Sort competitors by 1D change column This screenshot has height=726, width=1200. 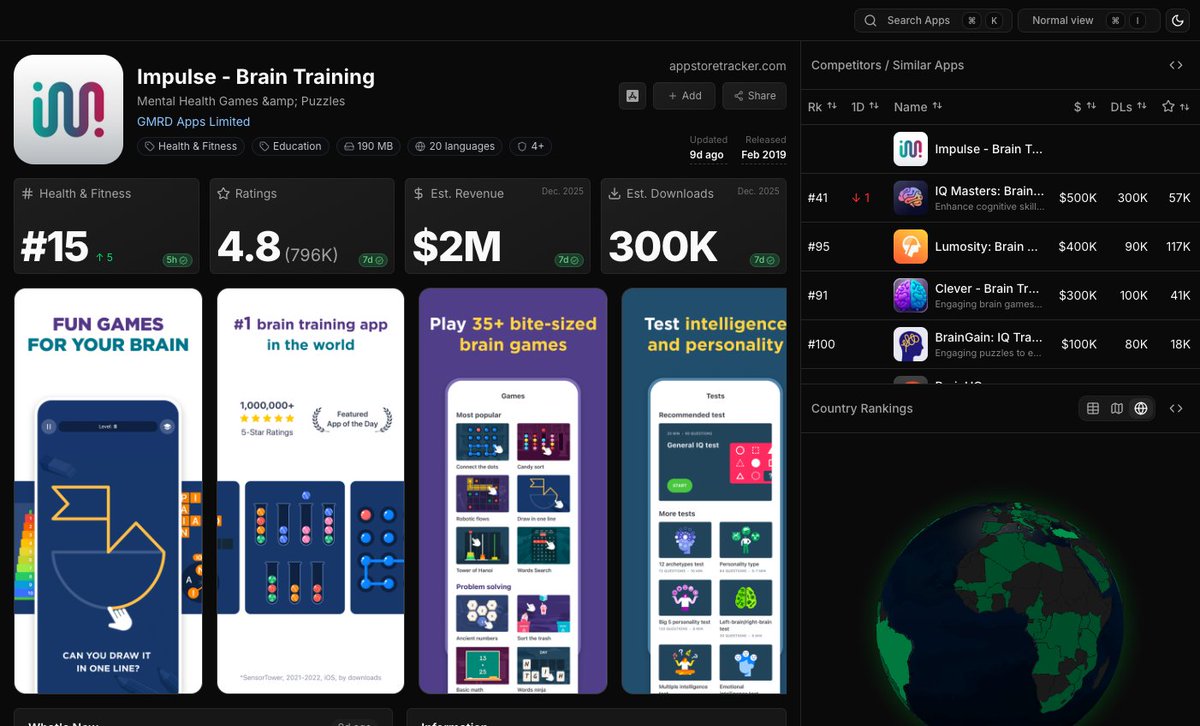click(x=865, y=106)
